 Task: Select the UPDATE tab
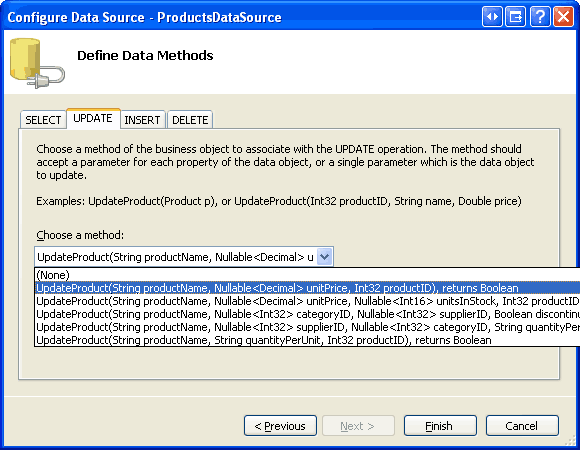point(93,118)
